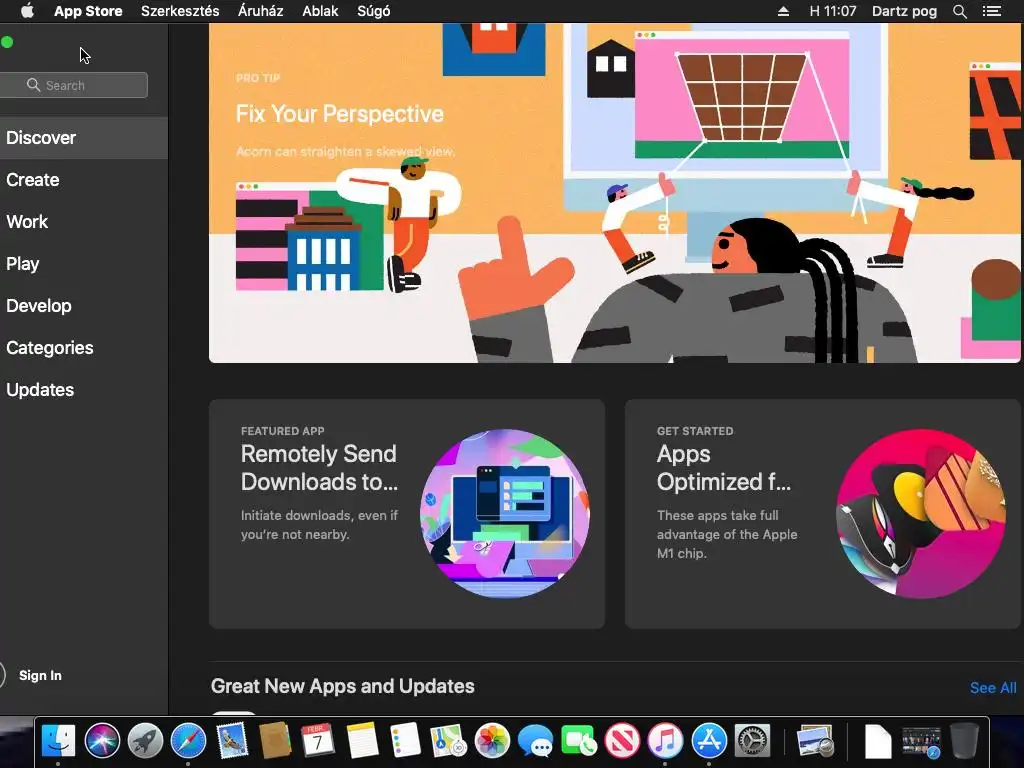Screen dimensions: 1024x768
Task: Click Sign In at sidebar bottom
Action: point(40,675)
